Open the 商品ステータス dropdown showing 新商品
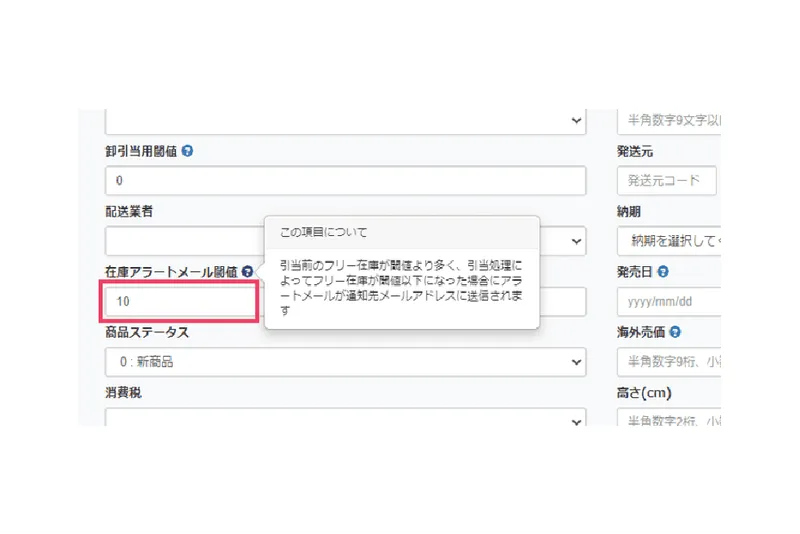Screen dimensions: 800x534 [x=345, y=362]
